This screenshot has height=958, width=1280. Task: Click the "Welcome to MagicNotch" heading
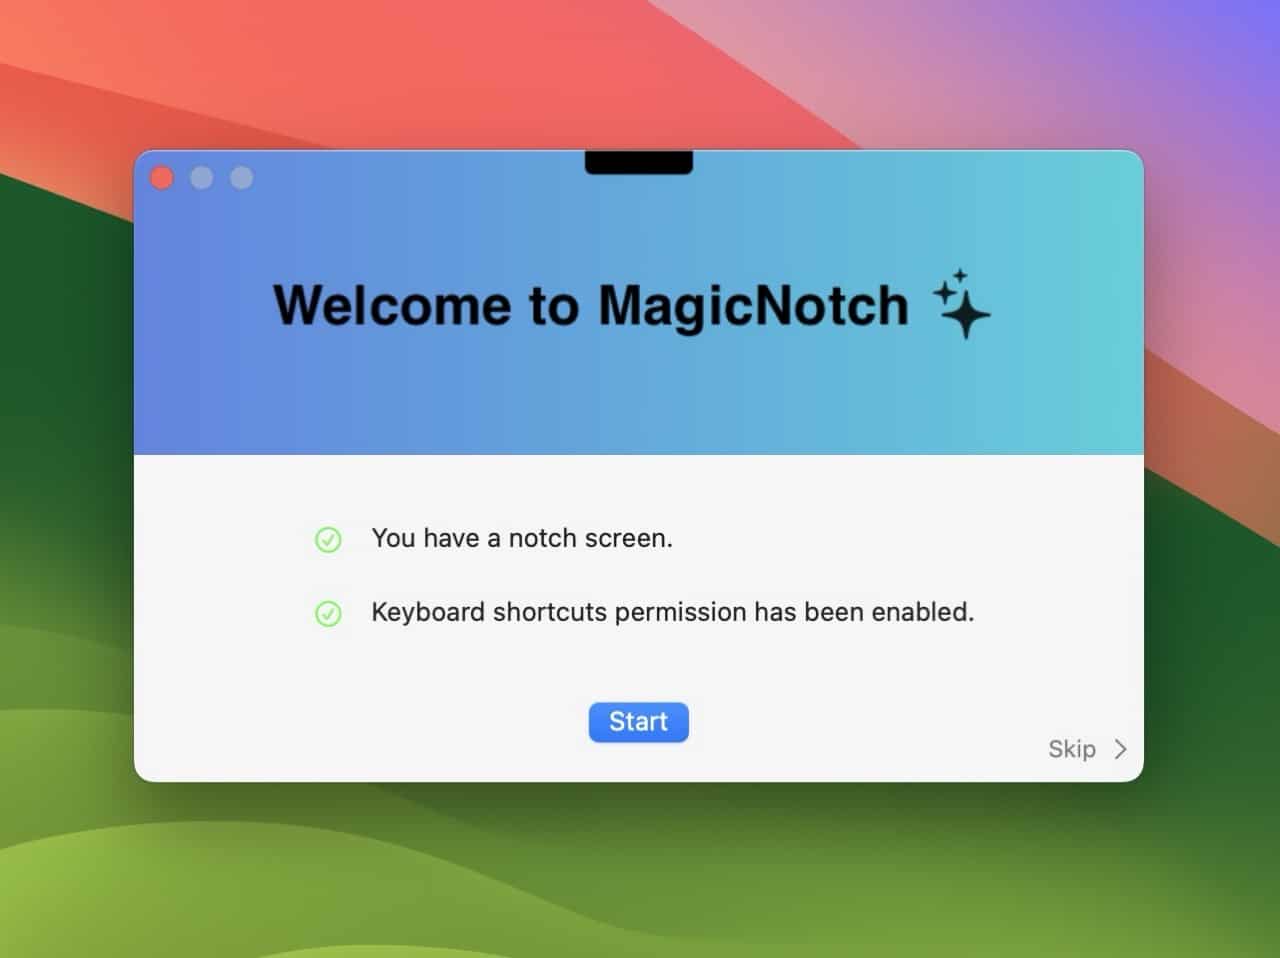click(x=591, y=305)
